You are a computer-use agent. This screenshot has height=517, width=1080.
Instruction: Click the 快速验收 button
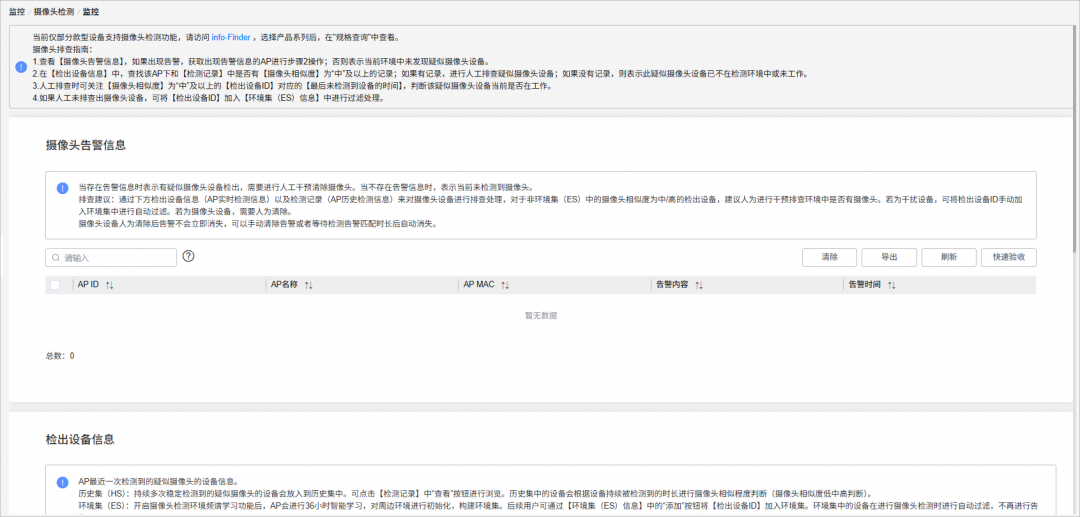(x=1009, y=257)
